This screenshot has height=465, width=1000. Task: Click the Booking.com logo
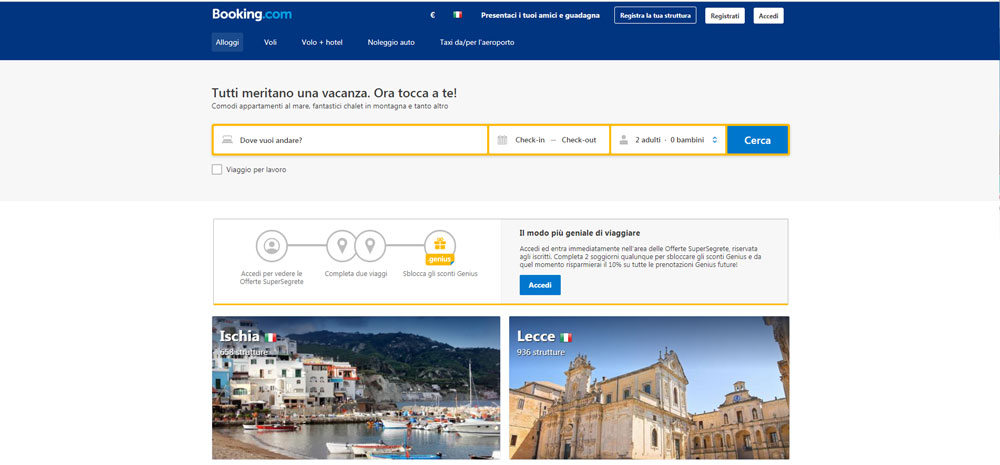tap(251, 15)
